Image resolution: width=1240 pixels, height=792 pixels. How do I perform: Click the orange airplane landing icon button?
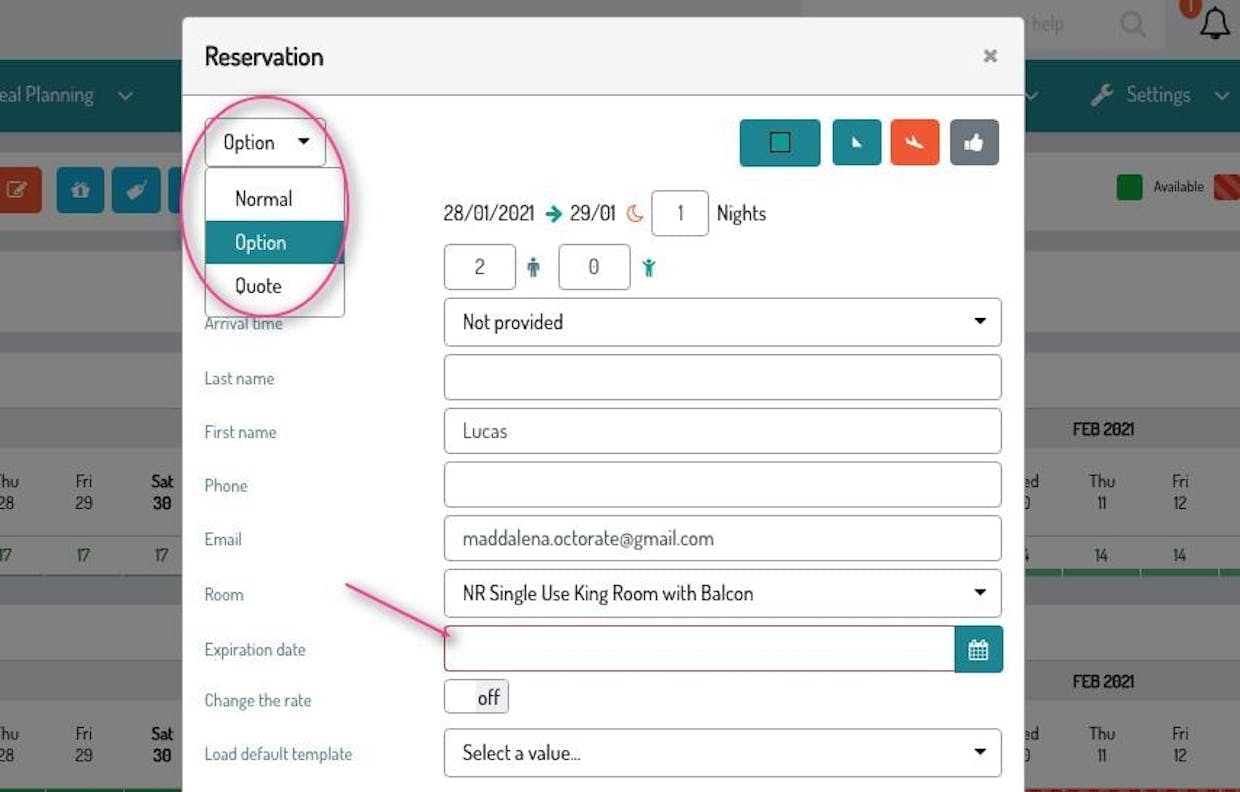coord(915,142)
